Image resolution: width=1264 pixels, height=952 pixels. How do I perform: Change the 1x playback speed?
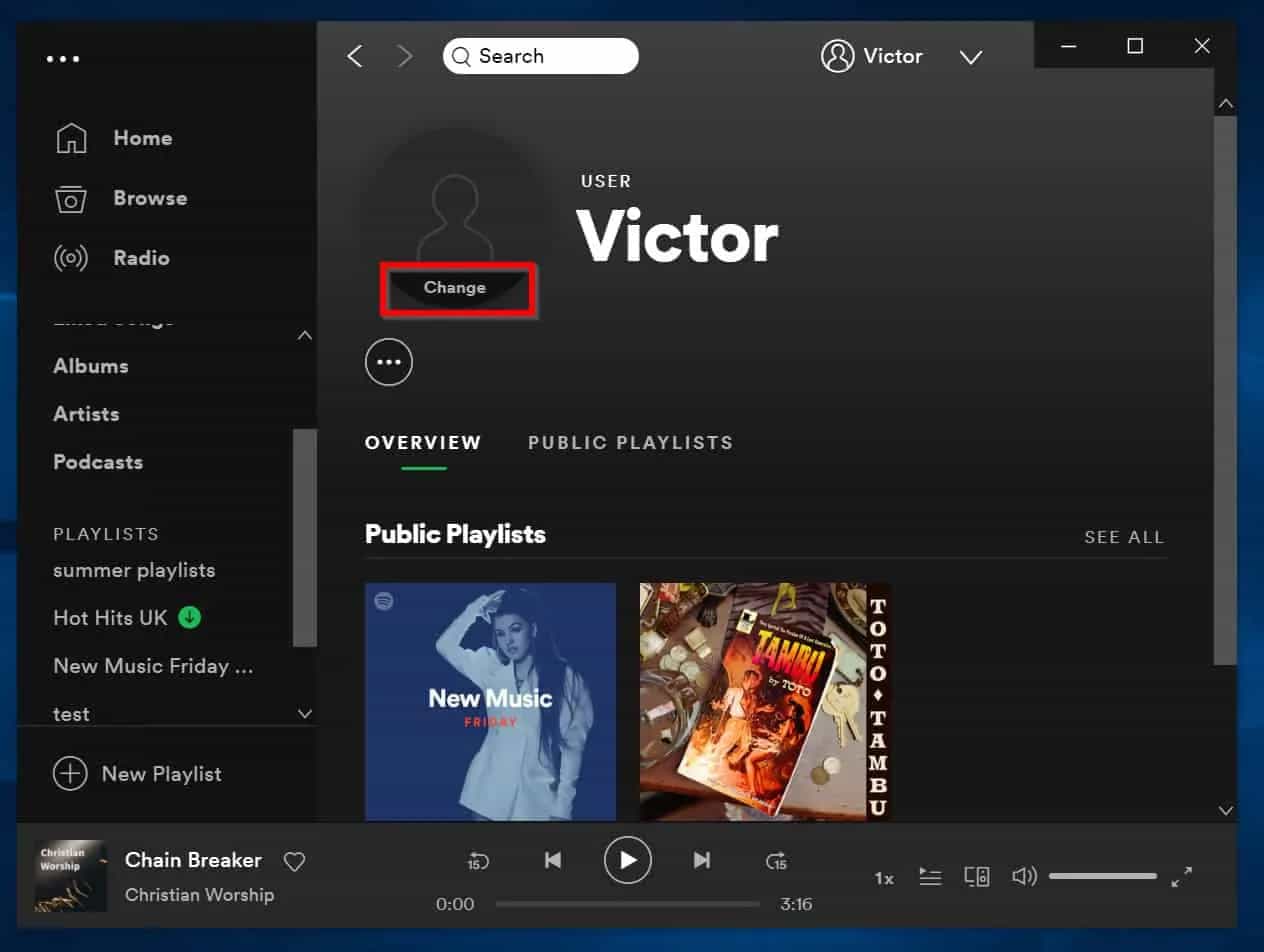coord(884,878)
